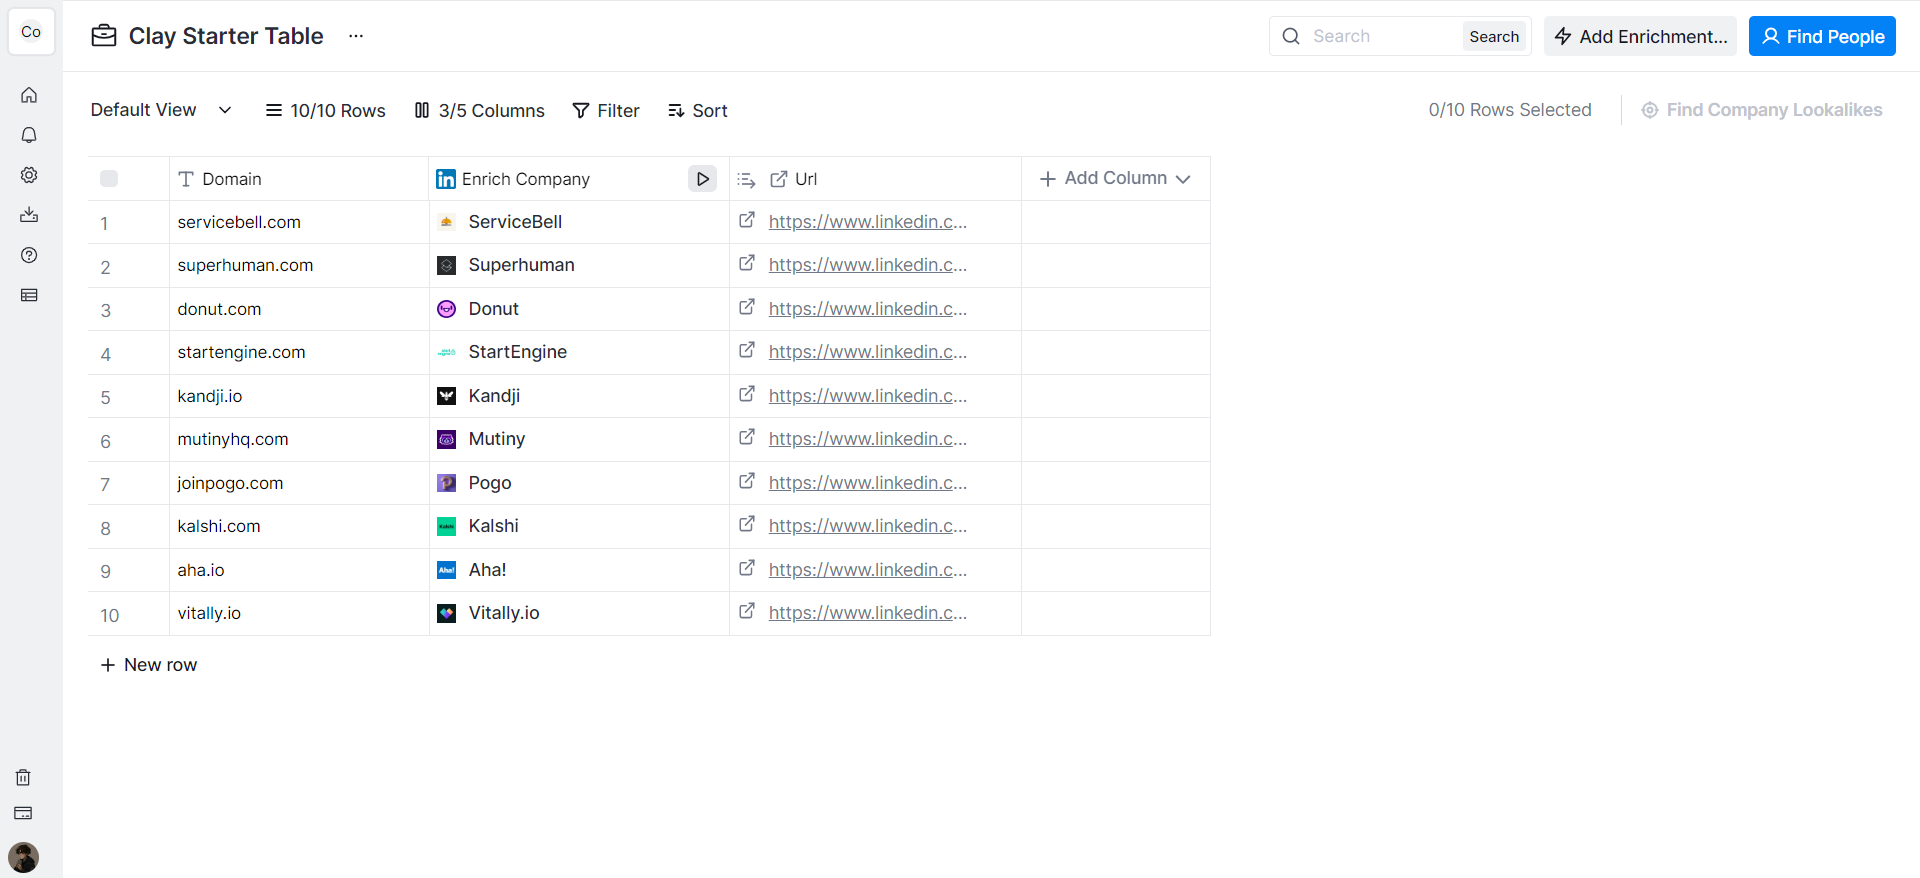Open the 3/5 Columns menu
This screenshot has width=1920, height=878.
click(479, 111)
